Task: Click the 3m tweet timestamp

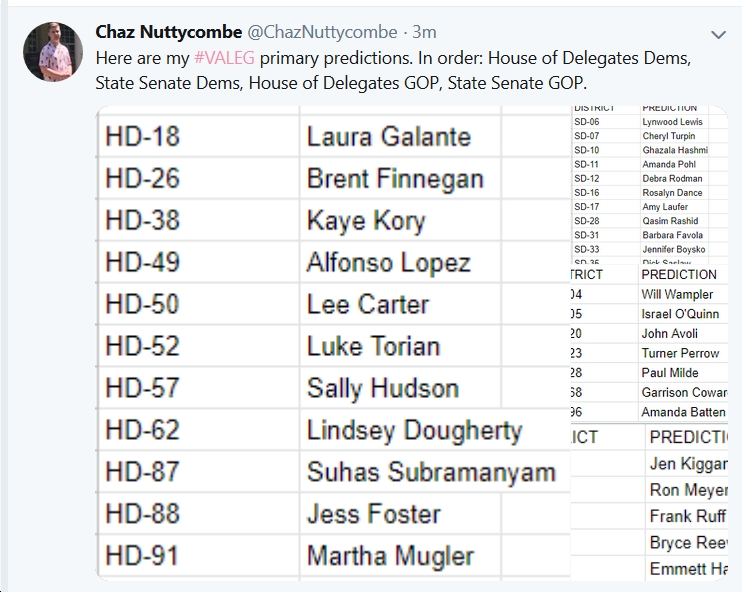Action: coord(424,32)
